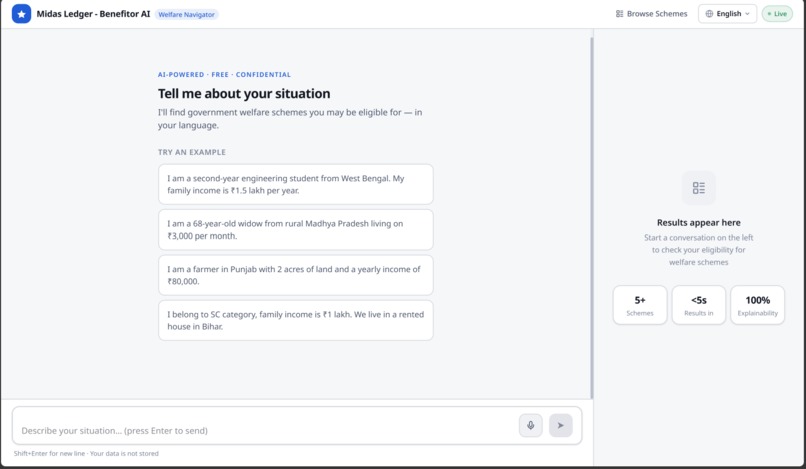Image resolution: width=806 pixels, height=469 pixels.
Task: Click the Results appear here heading
Action: 699,223
